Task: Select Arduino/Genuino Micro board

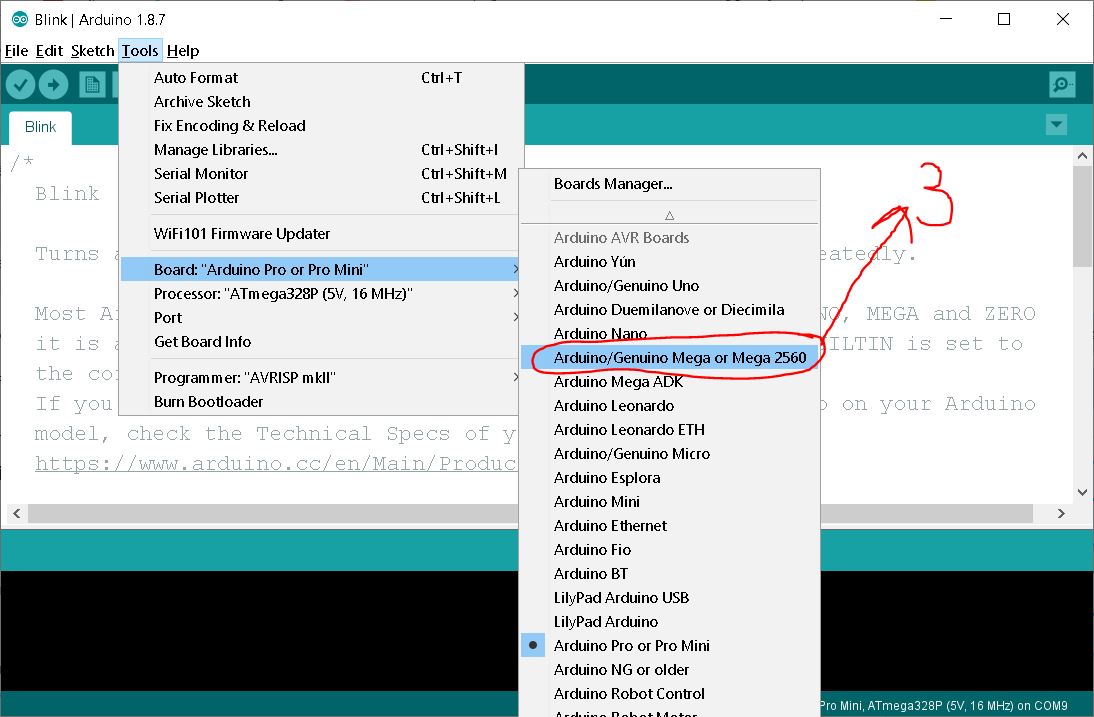Action: point(670,454)
